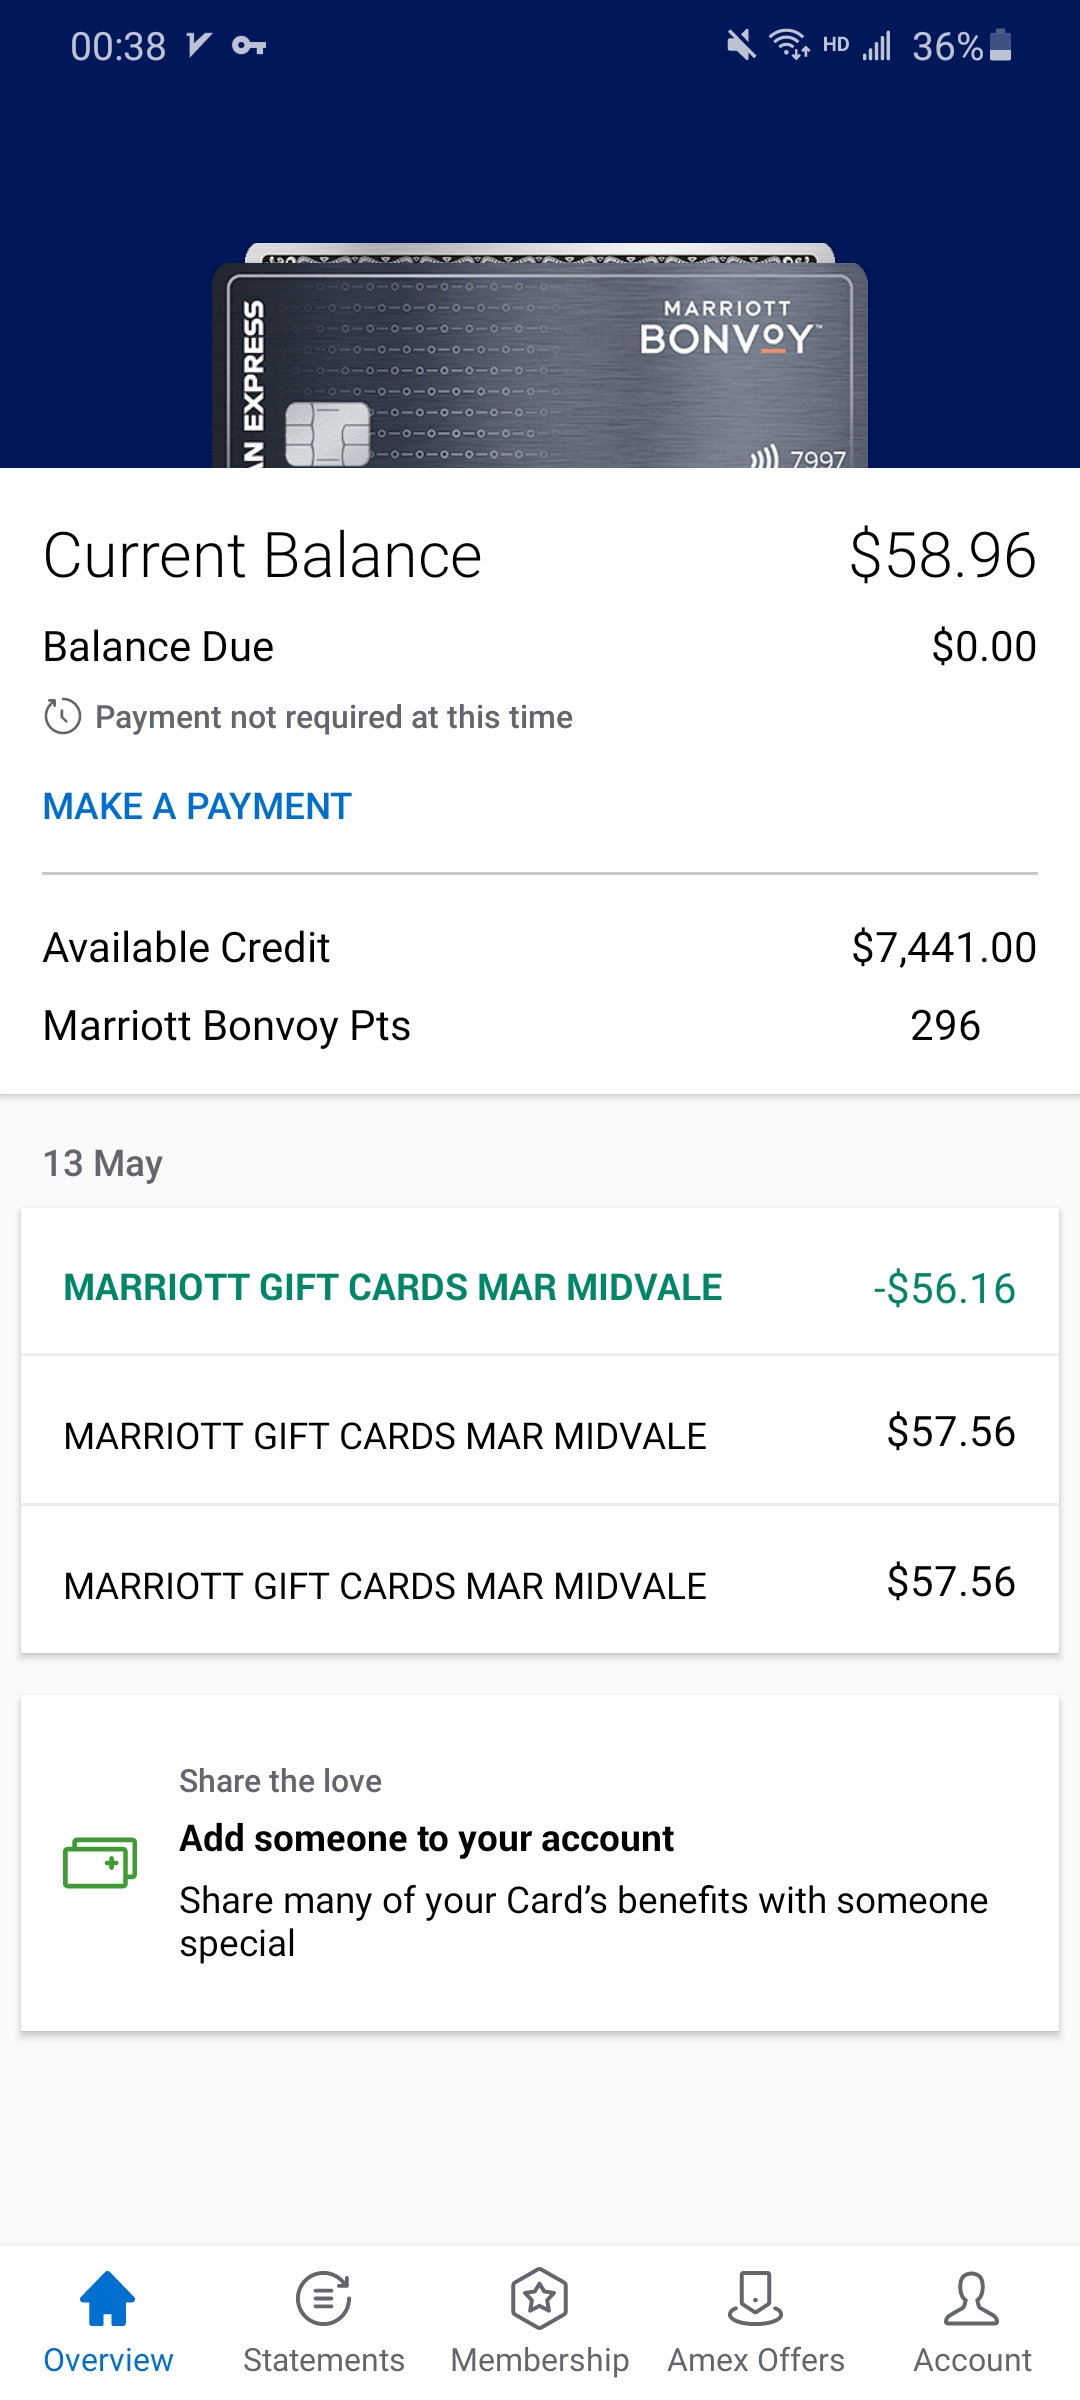Tap the VPN key status icon
The height and width of the screenshot is (2400, 1080).
point(249,46)
